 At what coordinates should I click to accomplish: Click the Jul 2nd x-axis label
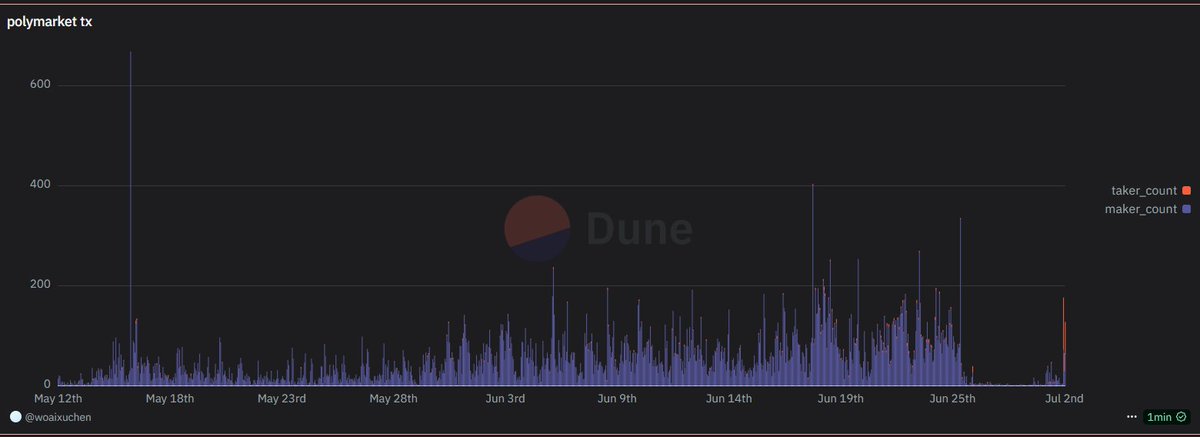(1064, 398)
